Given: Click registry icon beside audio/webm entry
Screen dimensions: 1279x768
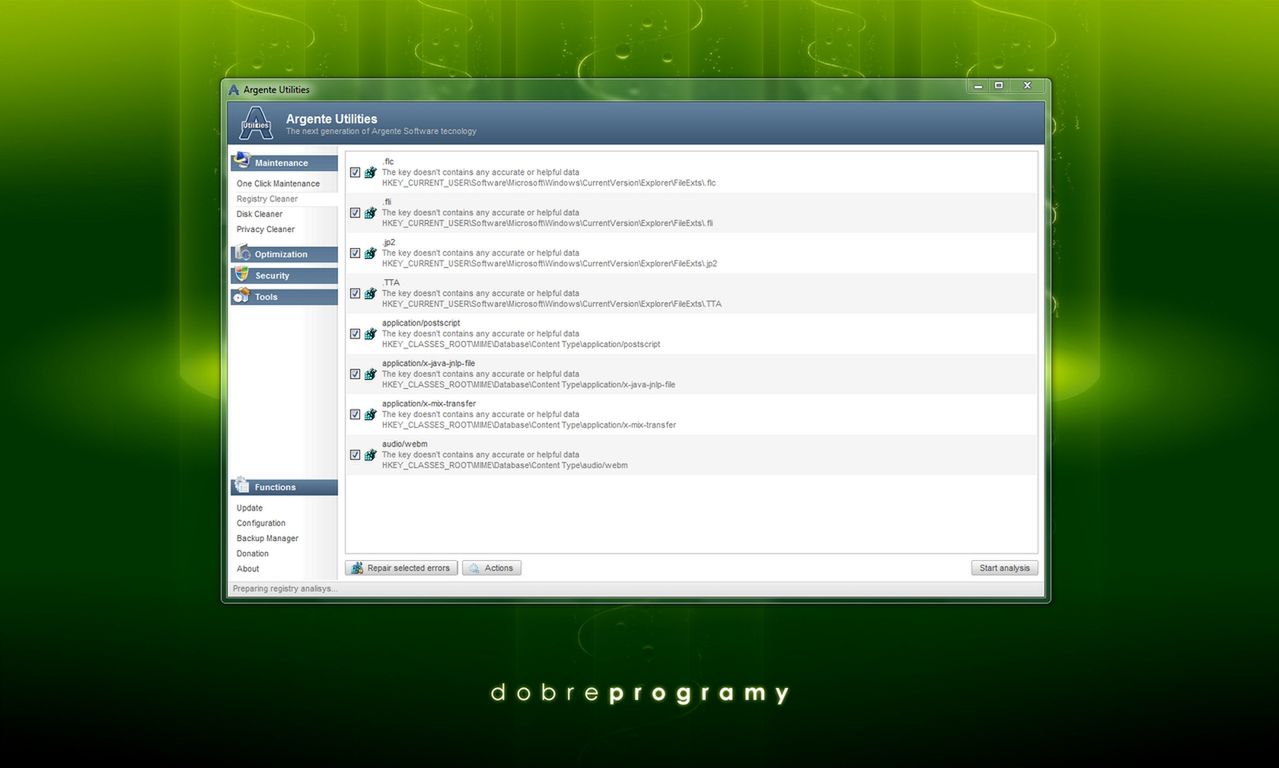Looking at the screenshot, I should (x=370, y=455).
